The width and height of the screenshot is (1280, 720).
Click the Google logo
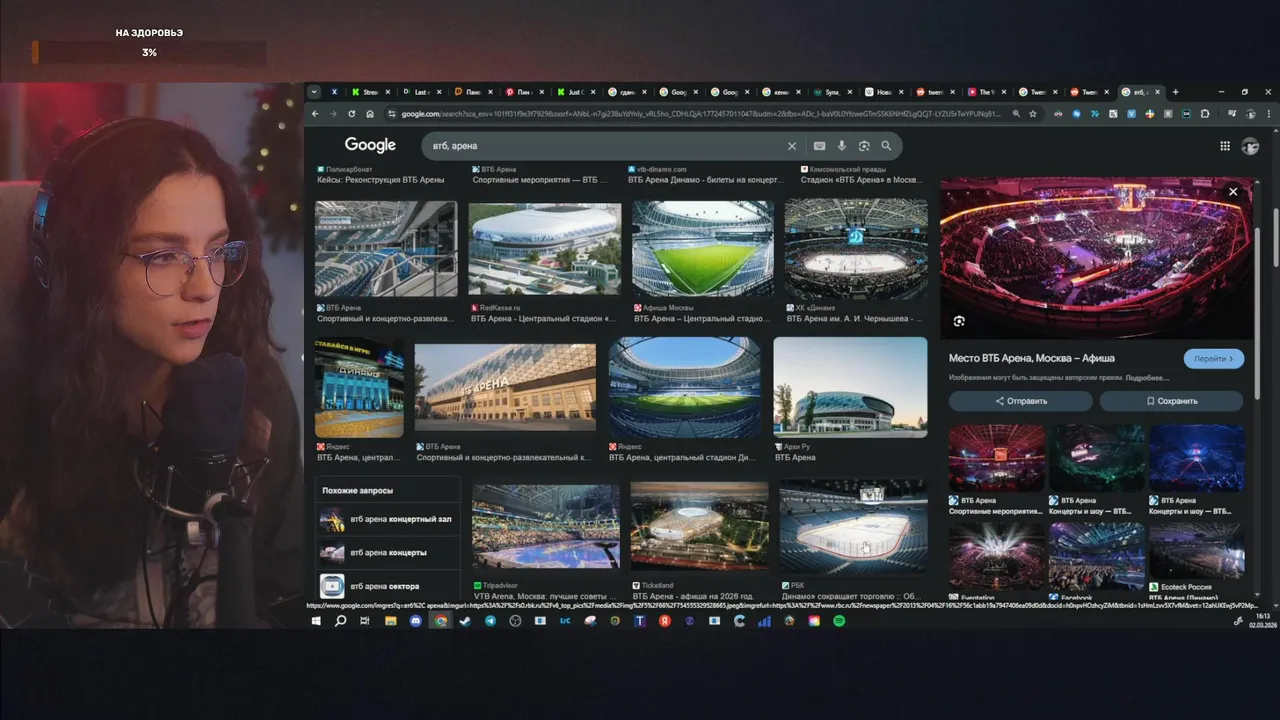370,146
